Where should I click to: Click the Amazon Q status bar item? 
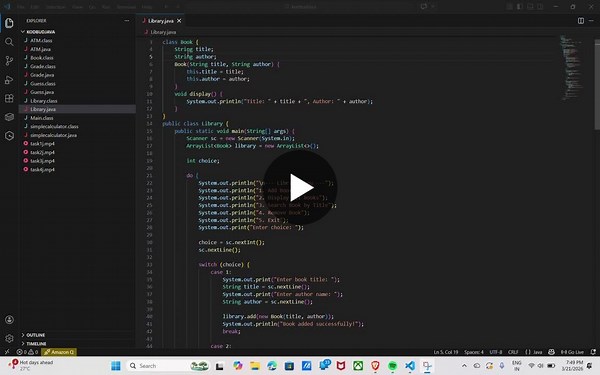[59, 352]
